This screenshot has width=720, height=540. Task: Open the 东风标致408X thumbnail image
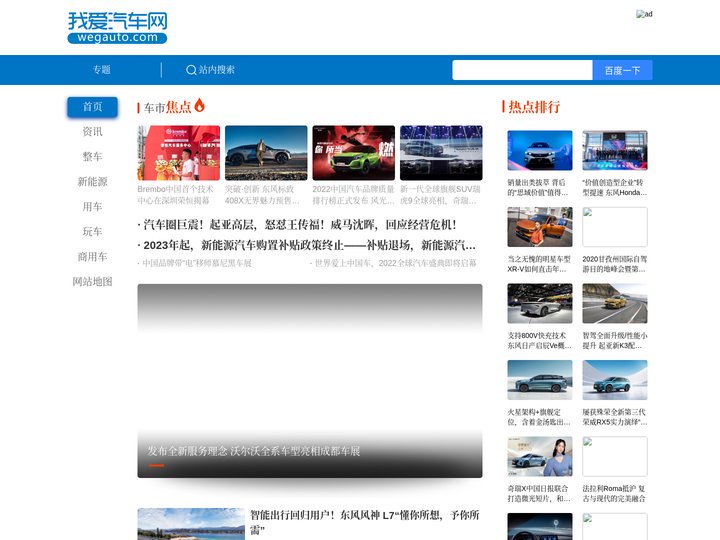click(x=266, y=153)
